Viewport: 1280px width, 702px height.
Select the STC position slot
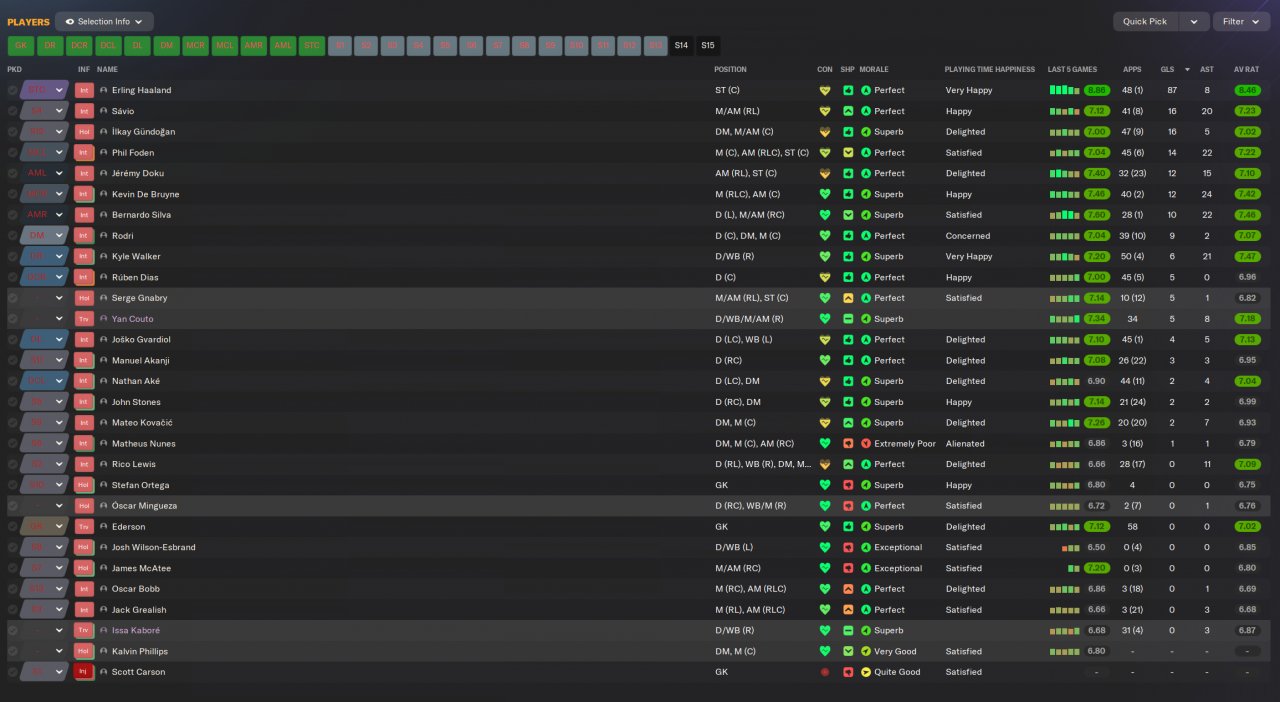pos(311,45)
